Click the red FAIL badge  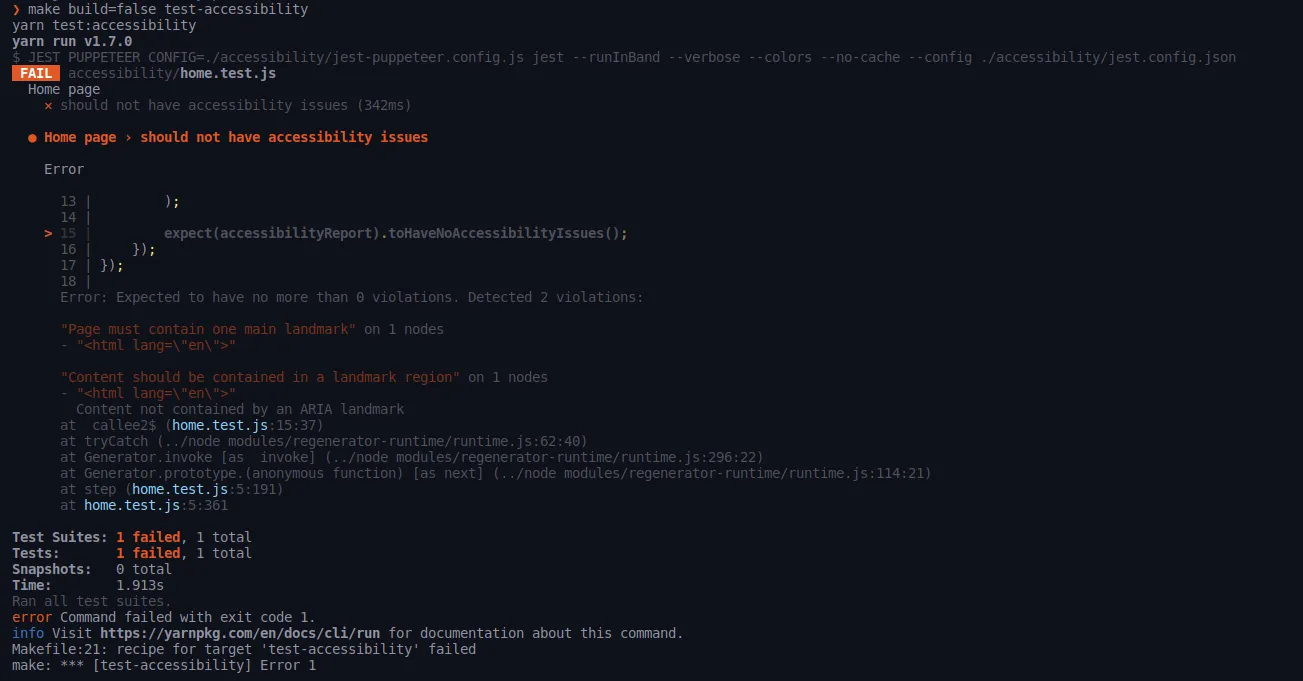point(36,74)
